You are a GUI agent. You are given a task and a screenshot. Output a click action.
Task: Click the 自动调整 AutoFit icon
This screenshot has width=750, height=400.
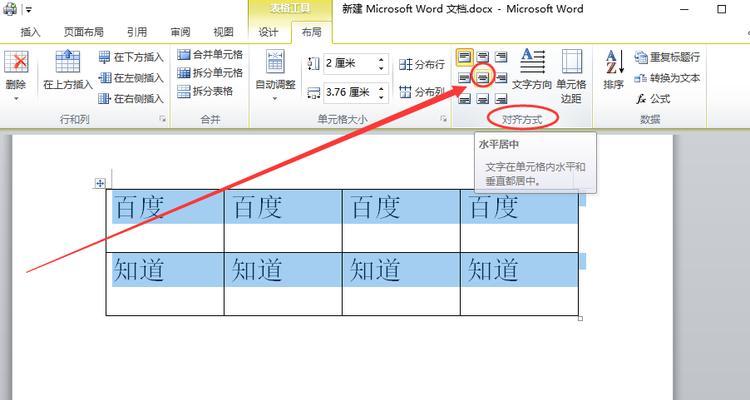click(x=276, y=63)
